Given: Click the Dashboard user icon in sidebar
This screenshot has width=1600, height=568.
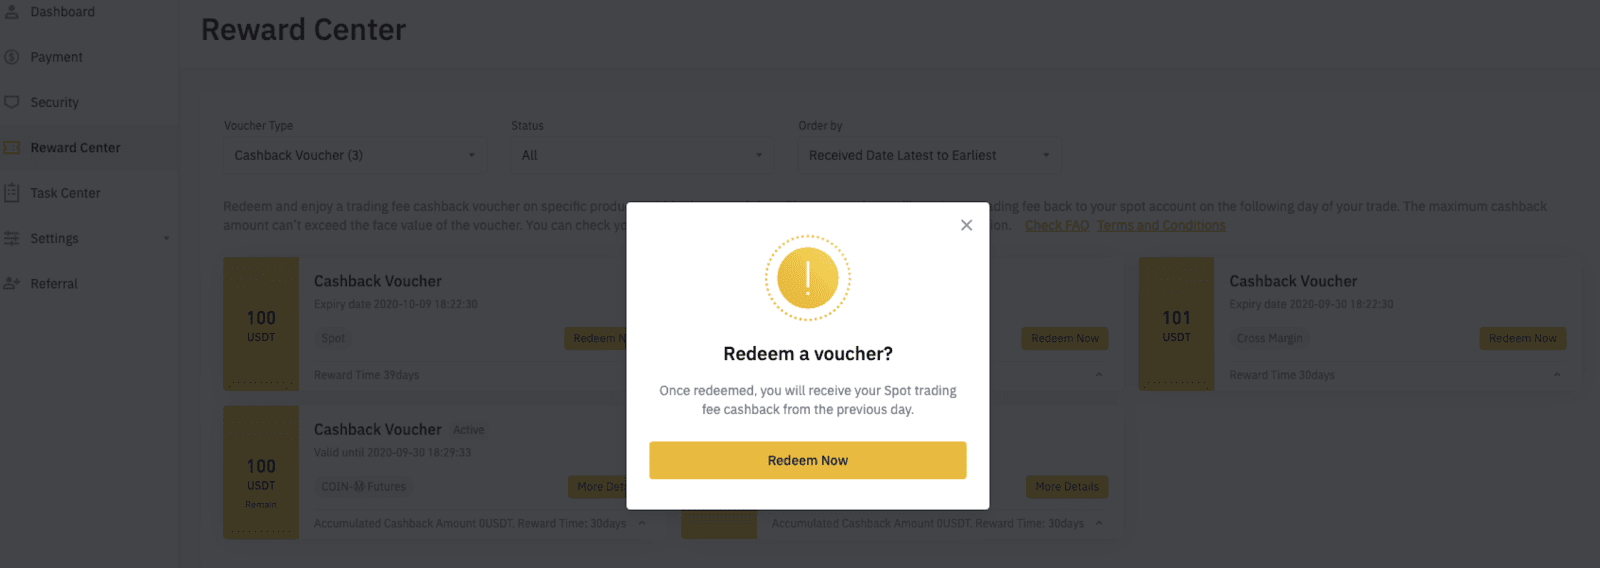Looking at the screenshot, I should pos(12,12).
